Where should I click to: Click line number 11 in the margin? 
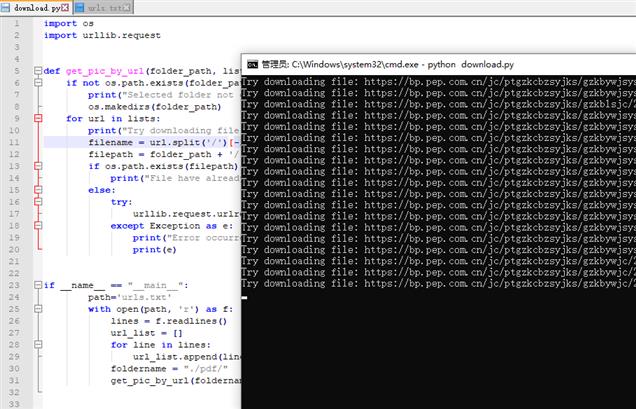click(14, 142)
